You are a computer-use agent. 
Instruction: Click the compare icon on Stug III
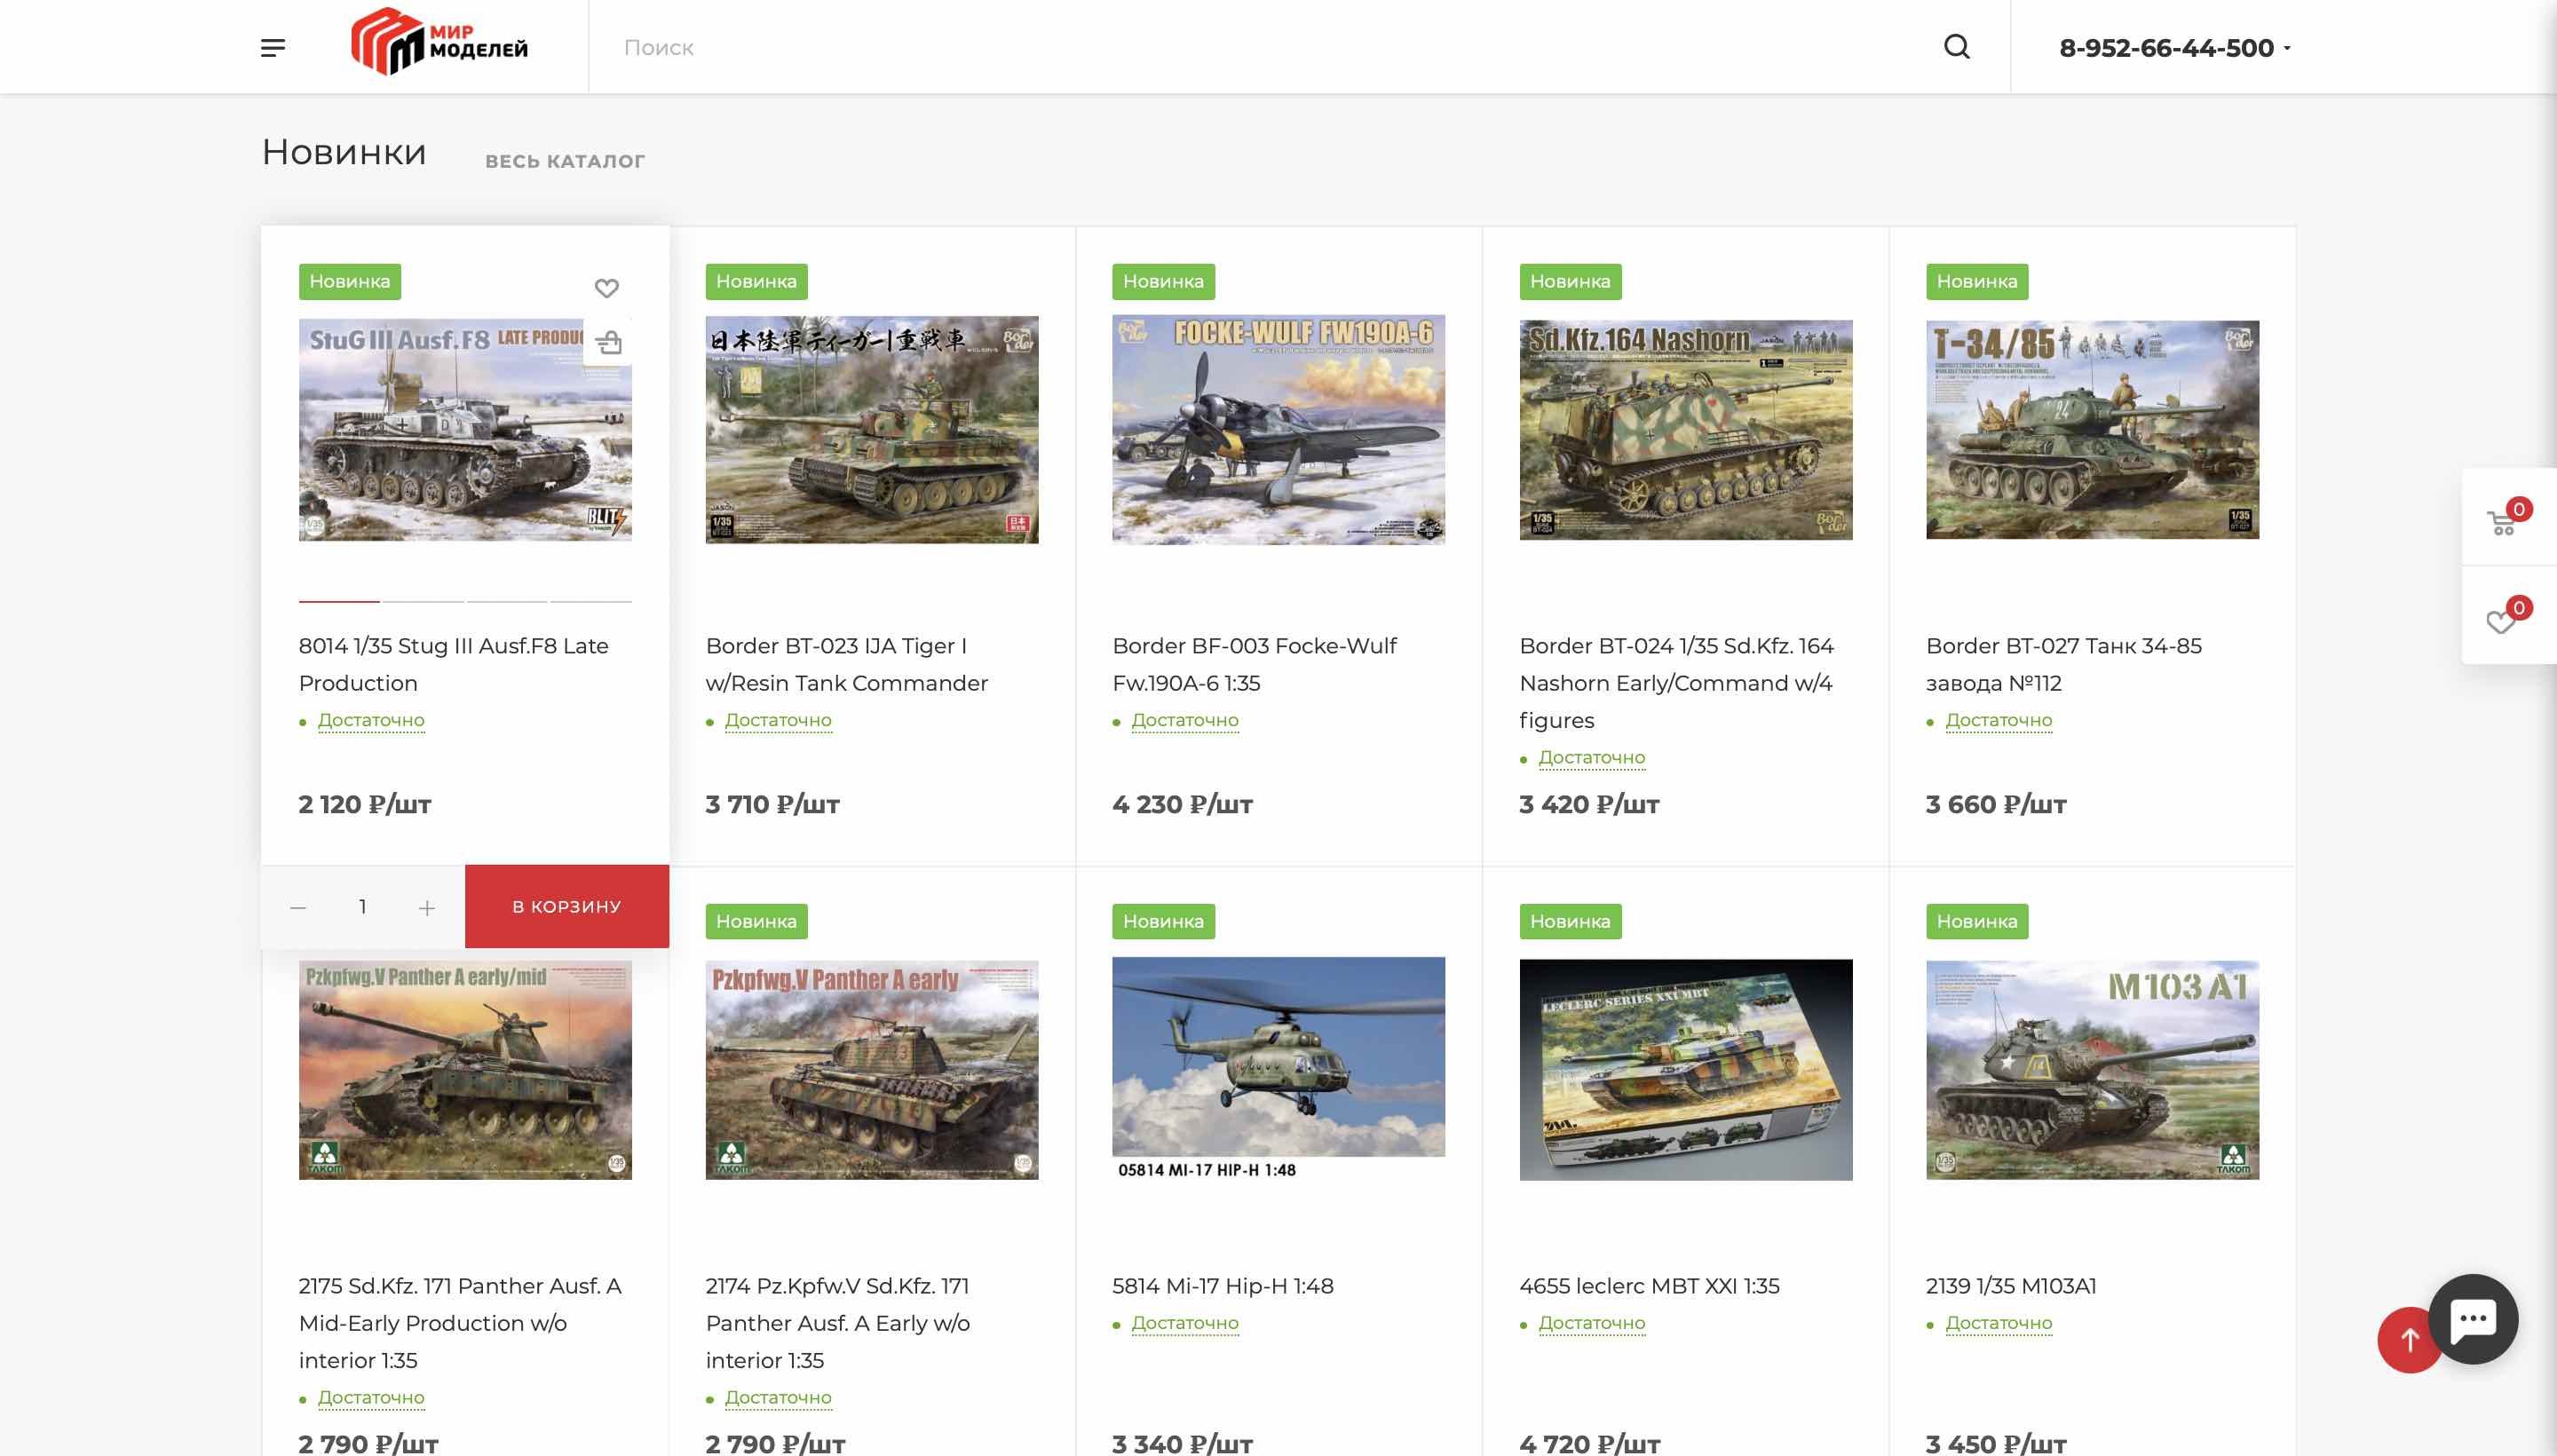point(608,344)
